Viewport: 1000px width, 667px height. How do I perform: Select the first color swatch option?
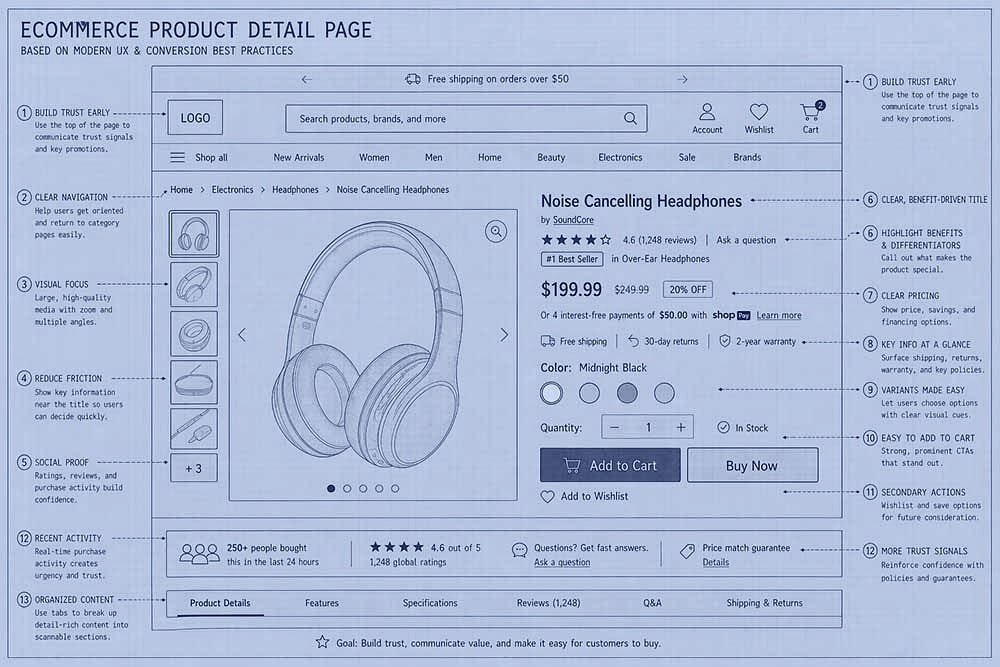pyautogui.click(x=551, y=393)
